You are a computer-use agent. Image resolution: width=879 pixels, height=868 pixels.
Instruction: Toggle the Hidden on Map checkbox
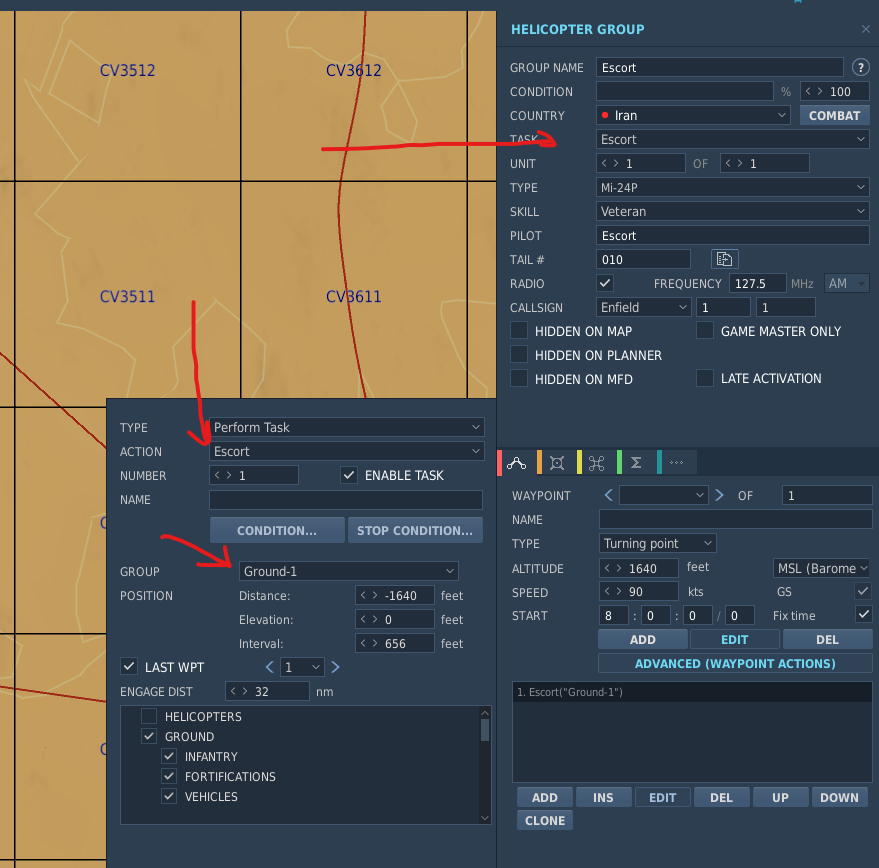point(519,330)
